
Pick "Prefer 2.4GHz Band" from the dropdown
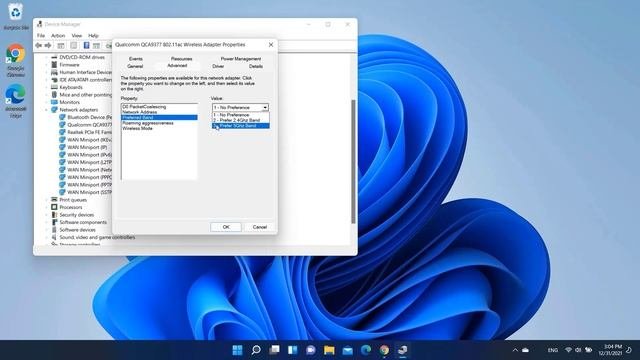(240, 120)
